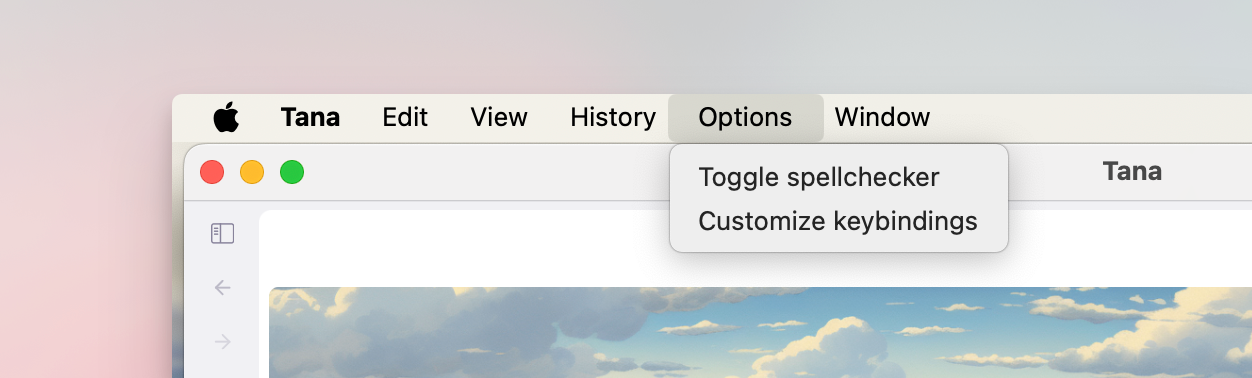This screenshot has width=1252, height=378.
Task: Open the Edit menu
Action: click(405, 117)
